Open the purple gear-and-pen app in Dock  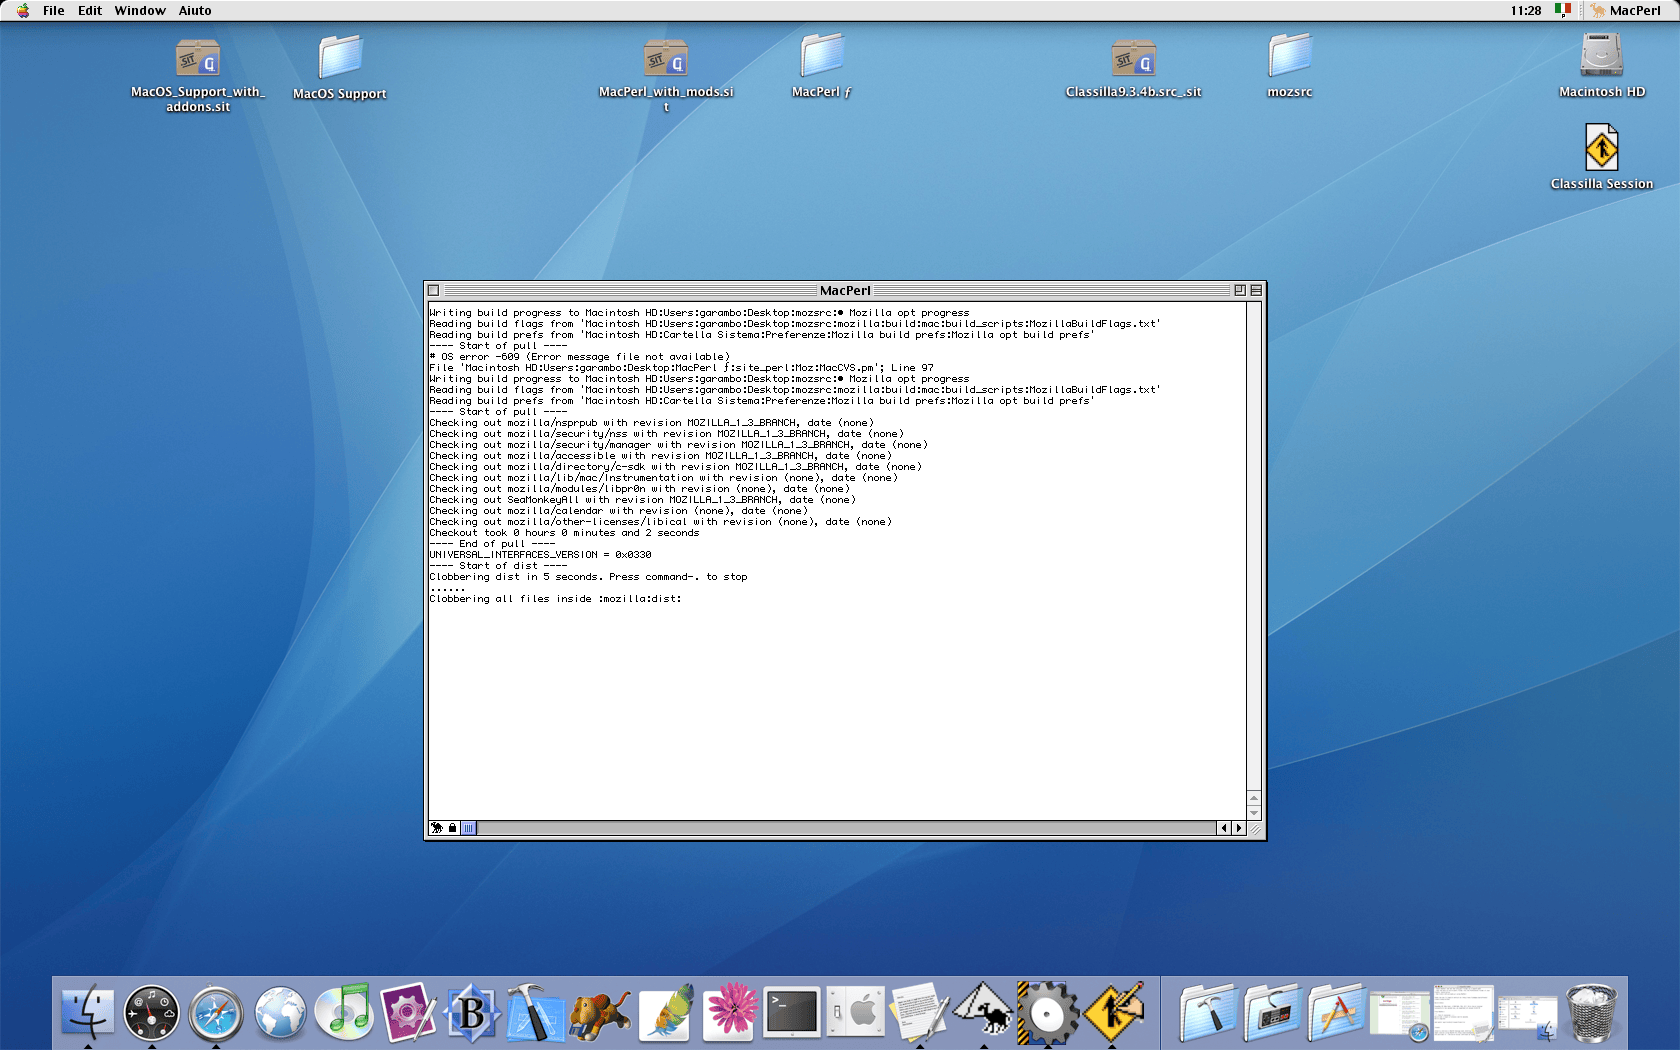[408, 1012]
